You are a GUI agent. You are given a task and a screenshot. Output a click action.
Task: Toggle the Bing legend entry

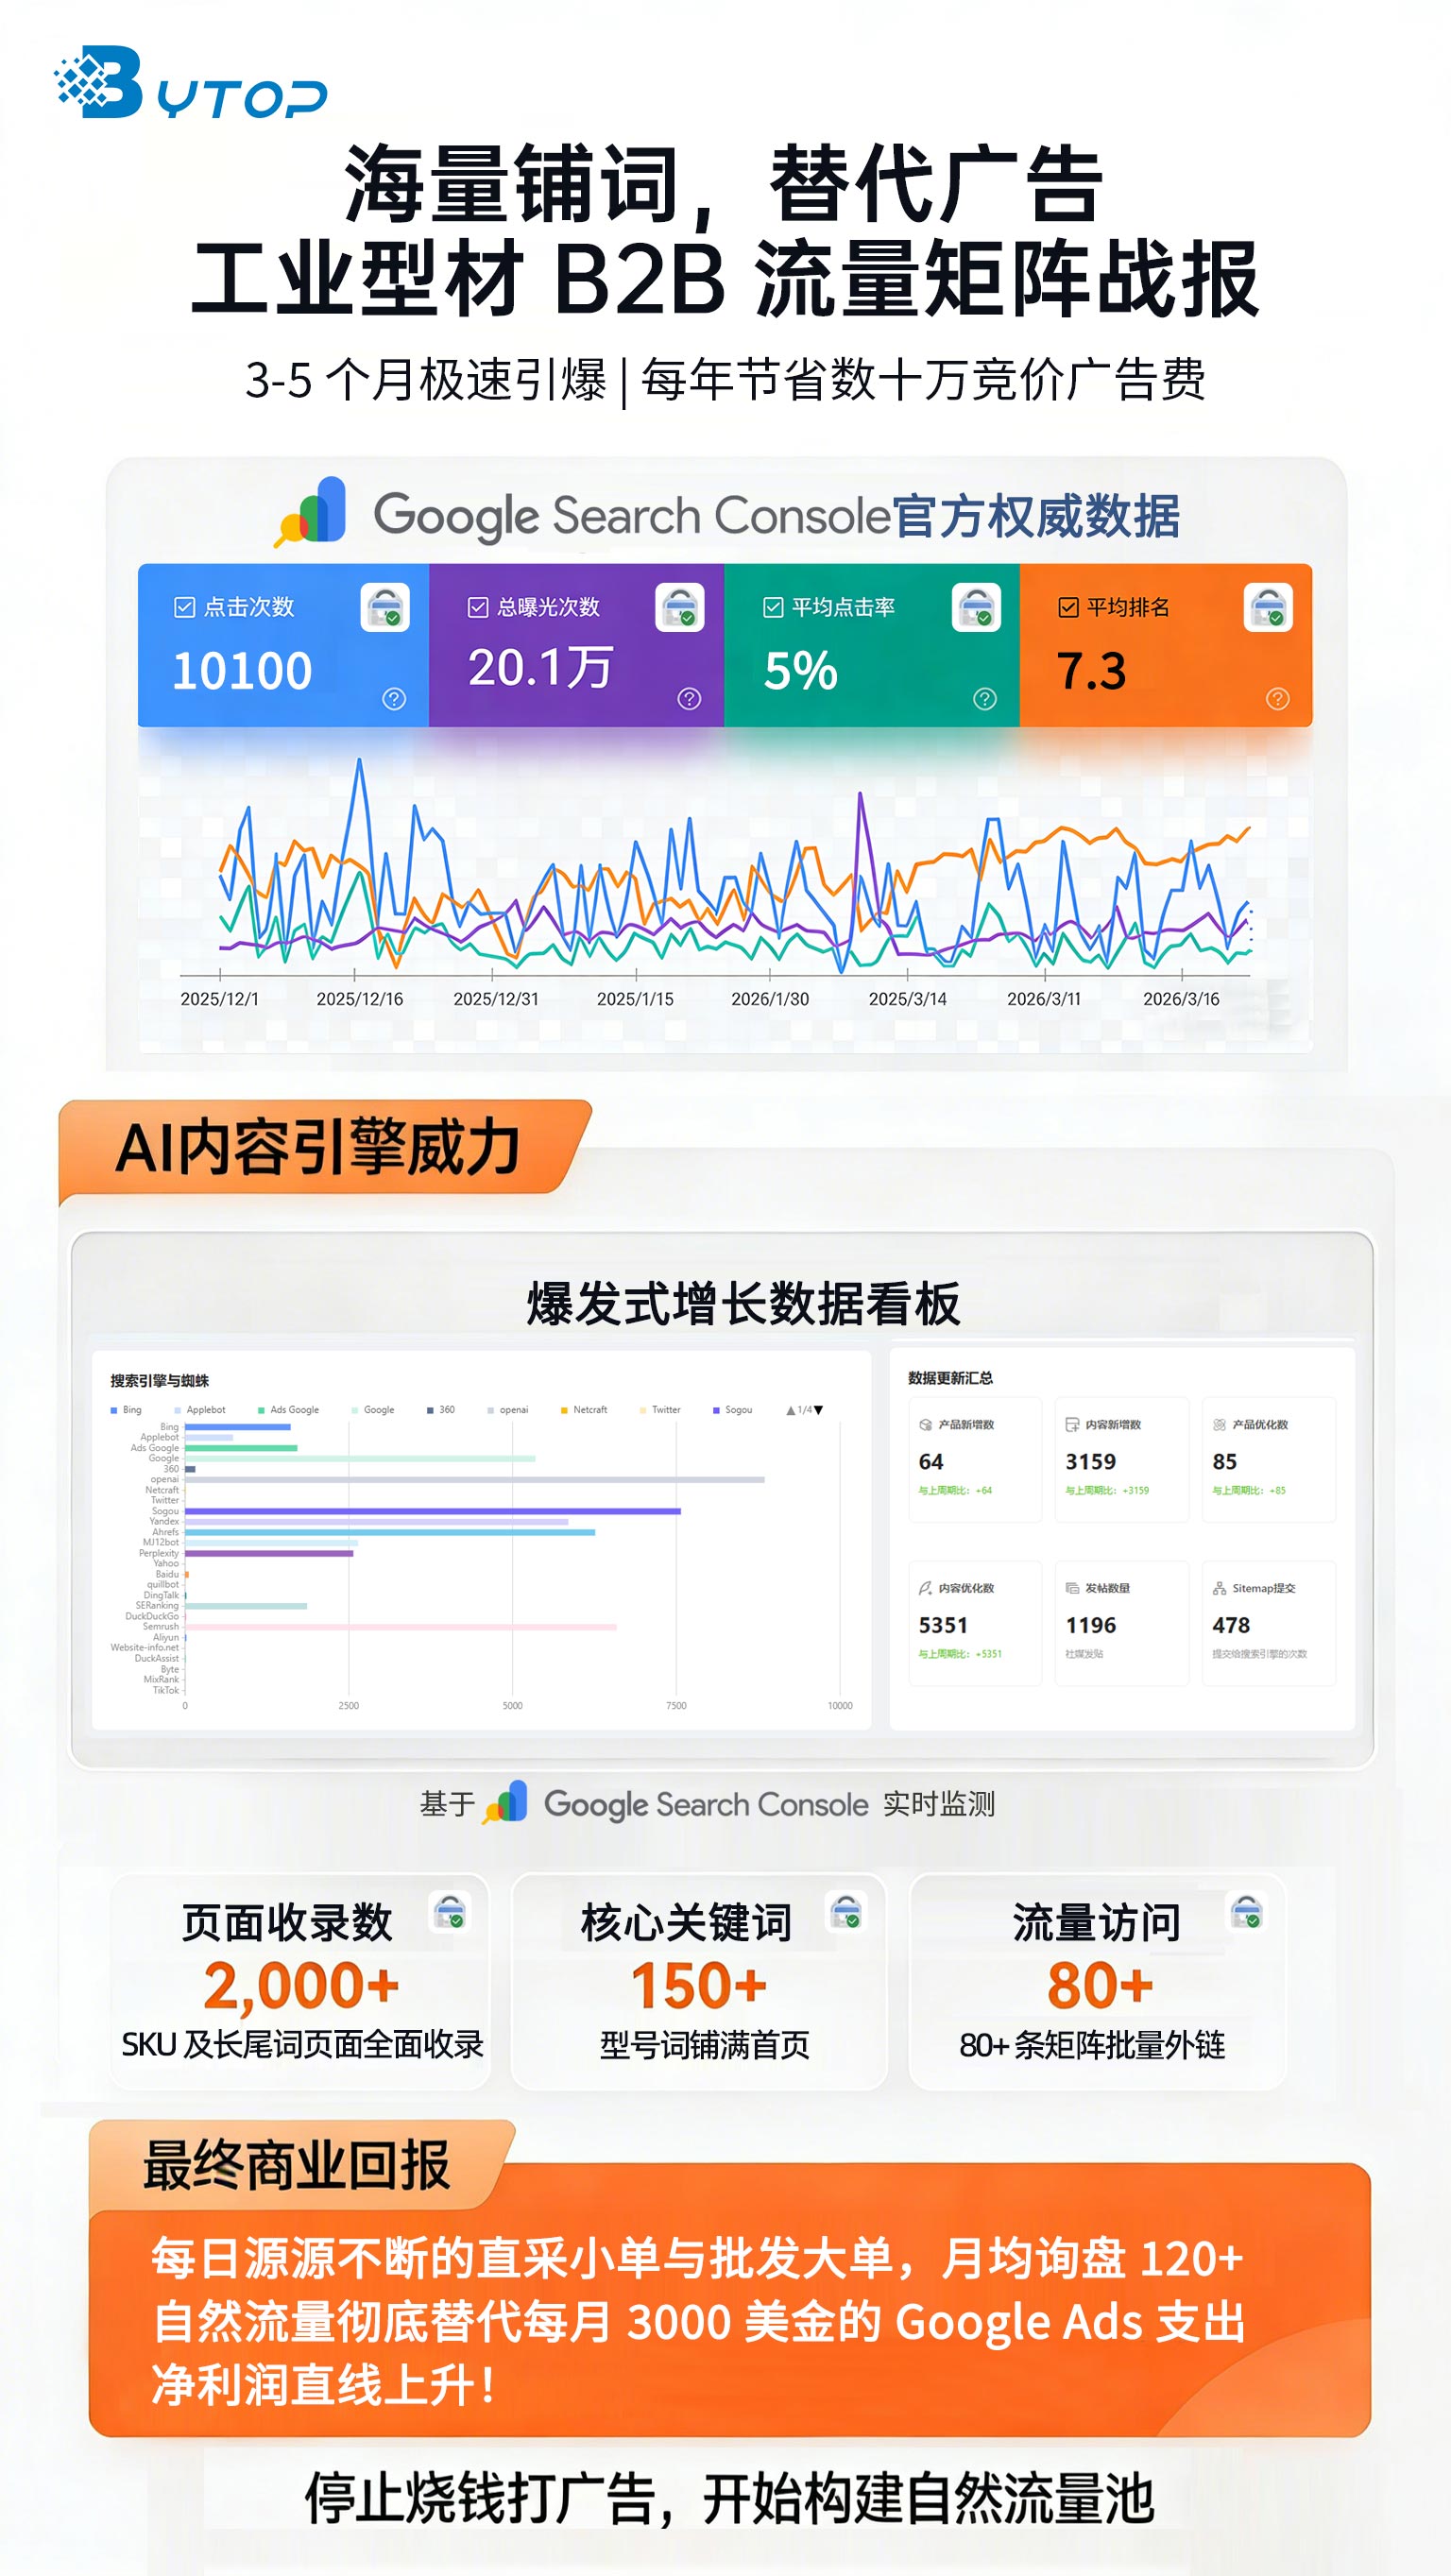pos(126,1410)
